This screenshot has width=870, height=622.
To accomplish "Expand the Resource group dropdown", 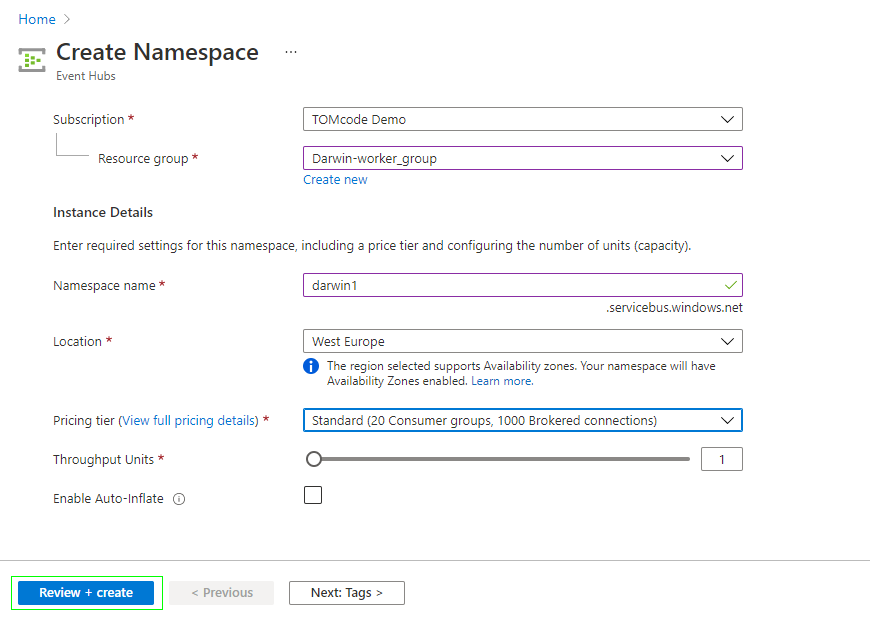I will click(x=522, y=158).
